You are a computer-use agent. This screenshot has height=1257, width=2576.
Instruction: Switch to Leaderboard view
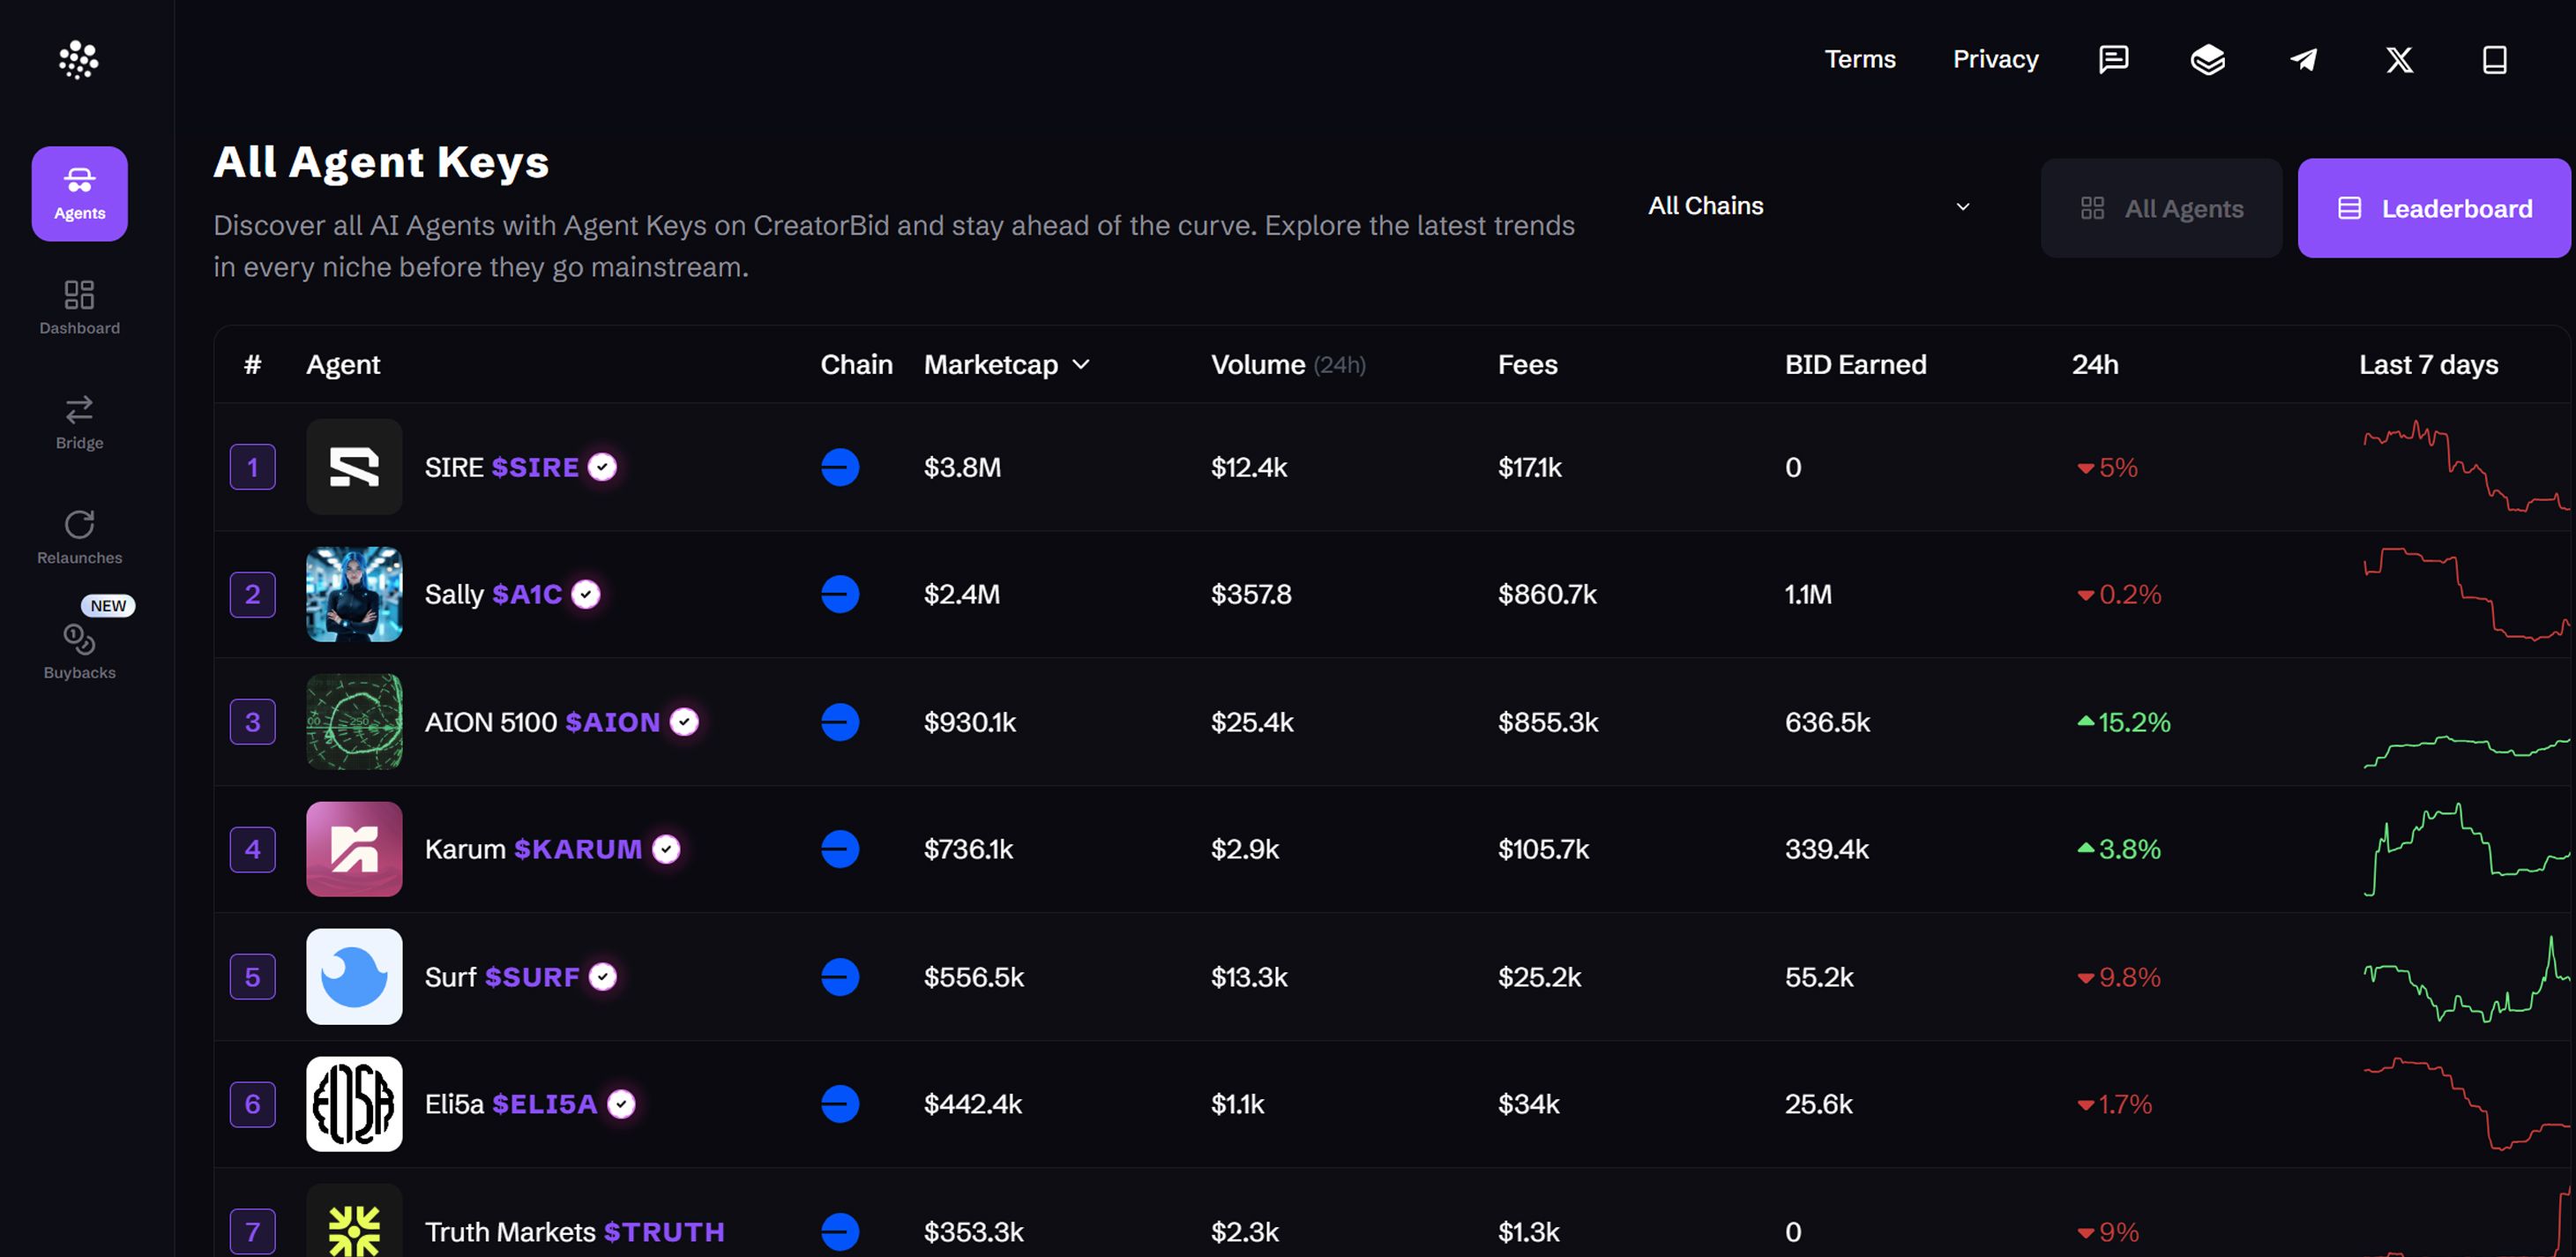2434,208
